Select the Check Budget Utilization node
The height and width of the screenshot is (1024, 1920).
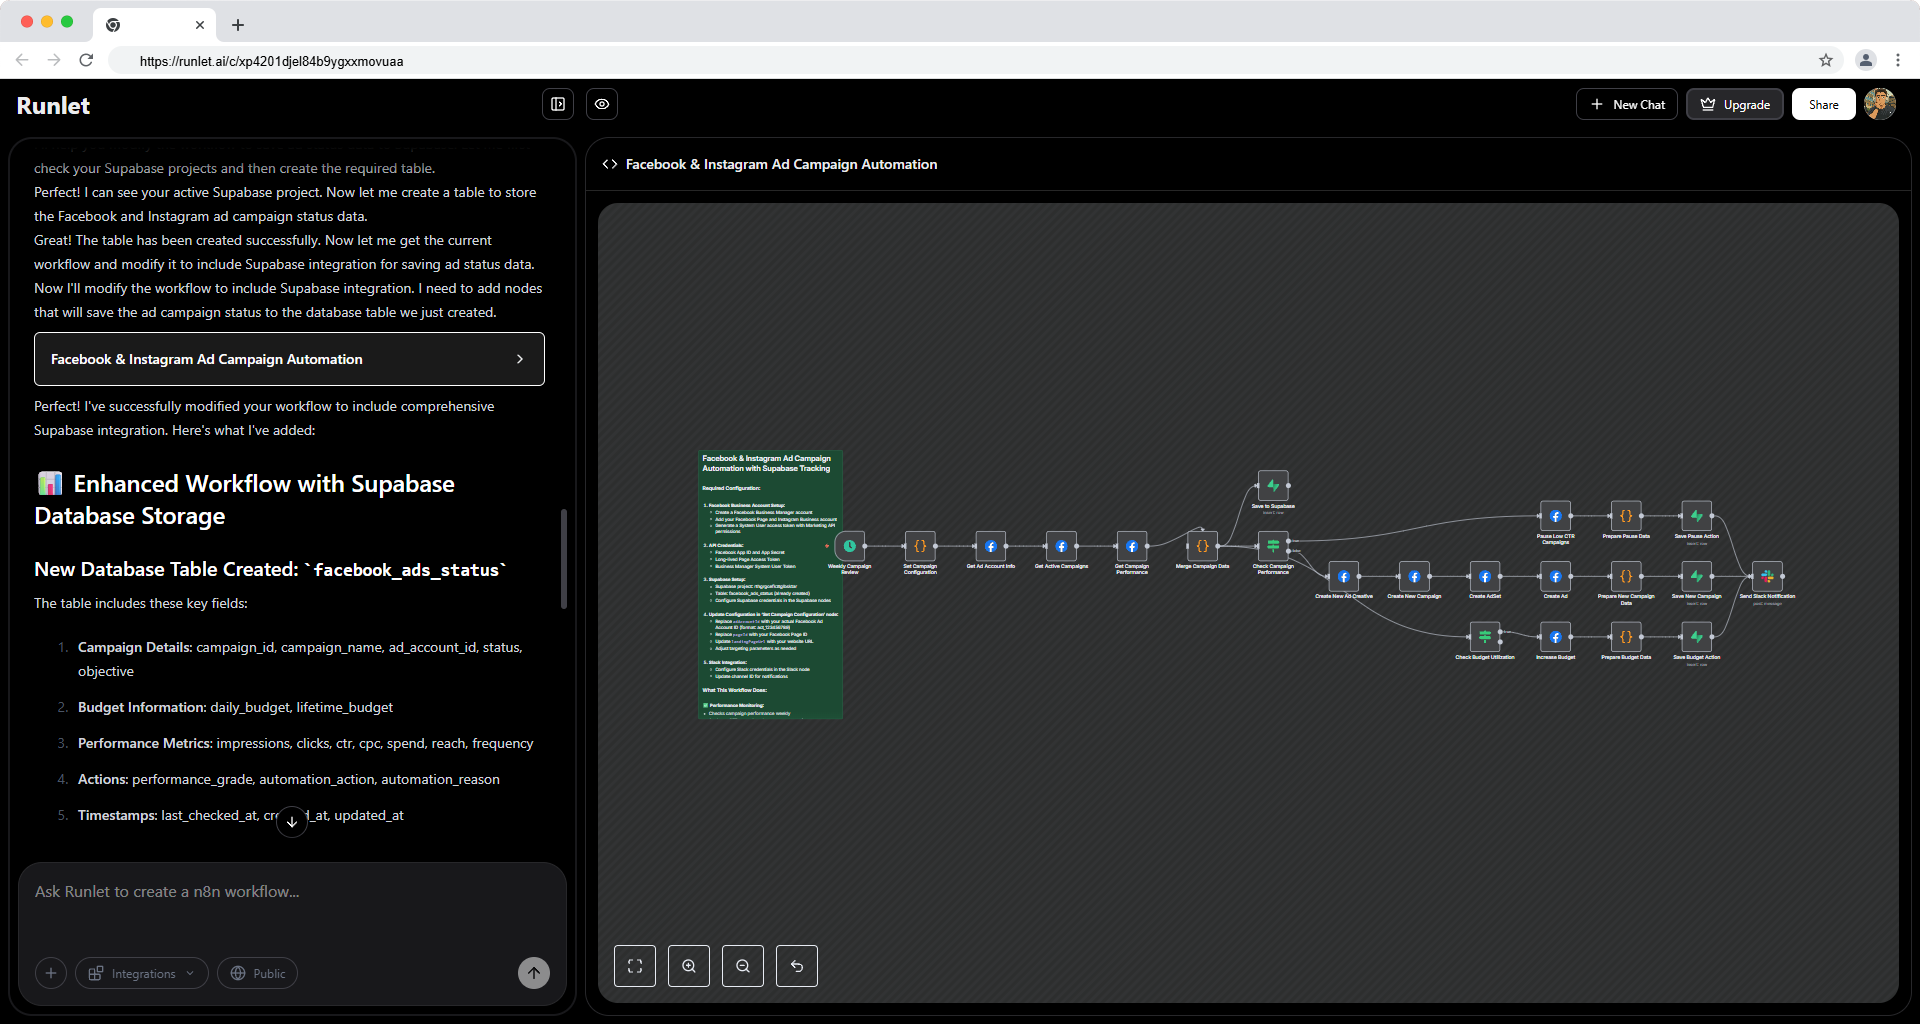[1485, 637]
